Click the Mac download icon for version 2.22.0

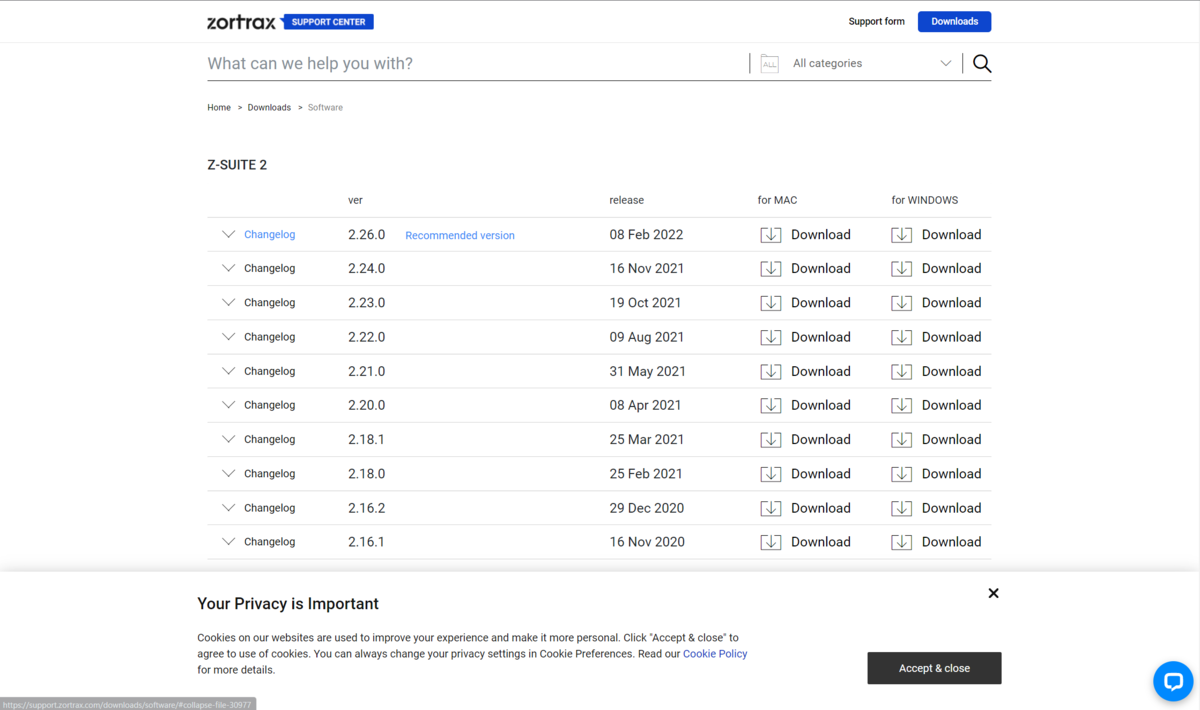click(x=771, y=337)
